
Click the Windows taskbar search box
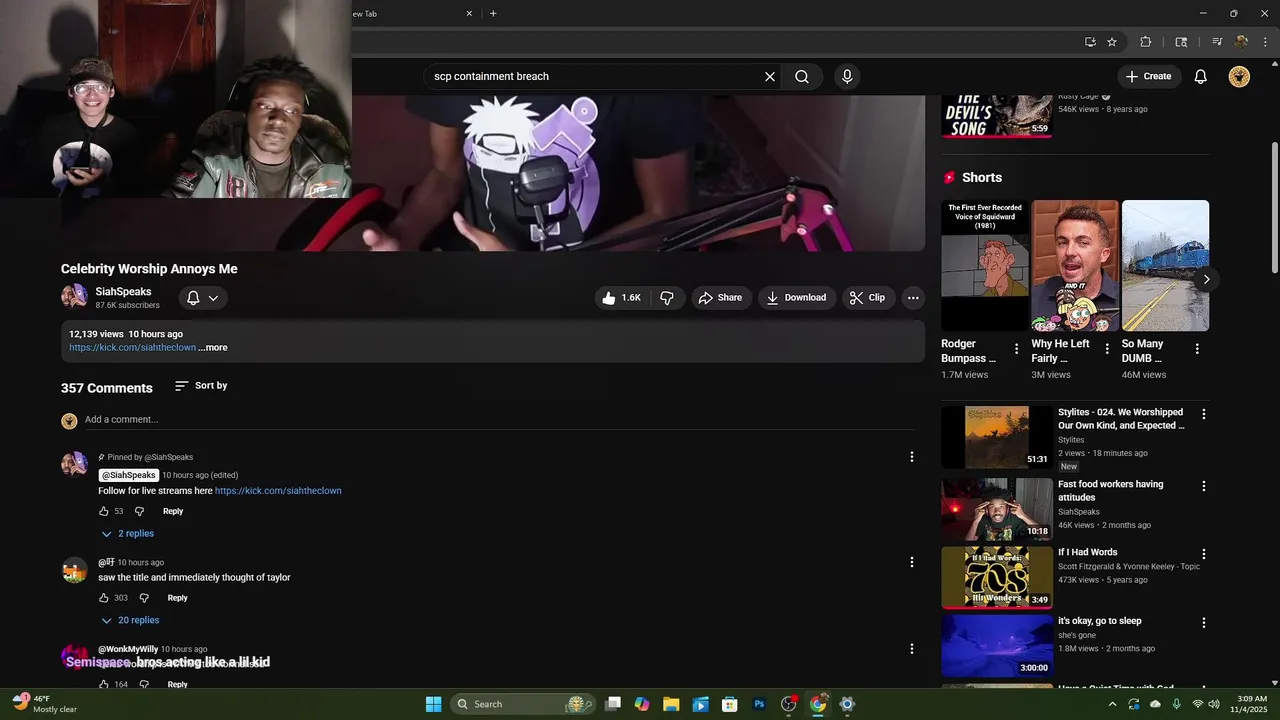522,704
